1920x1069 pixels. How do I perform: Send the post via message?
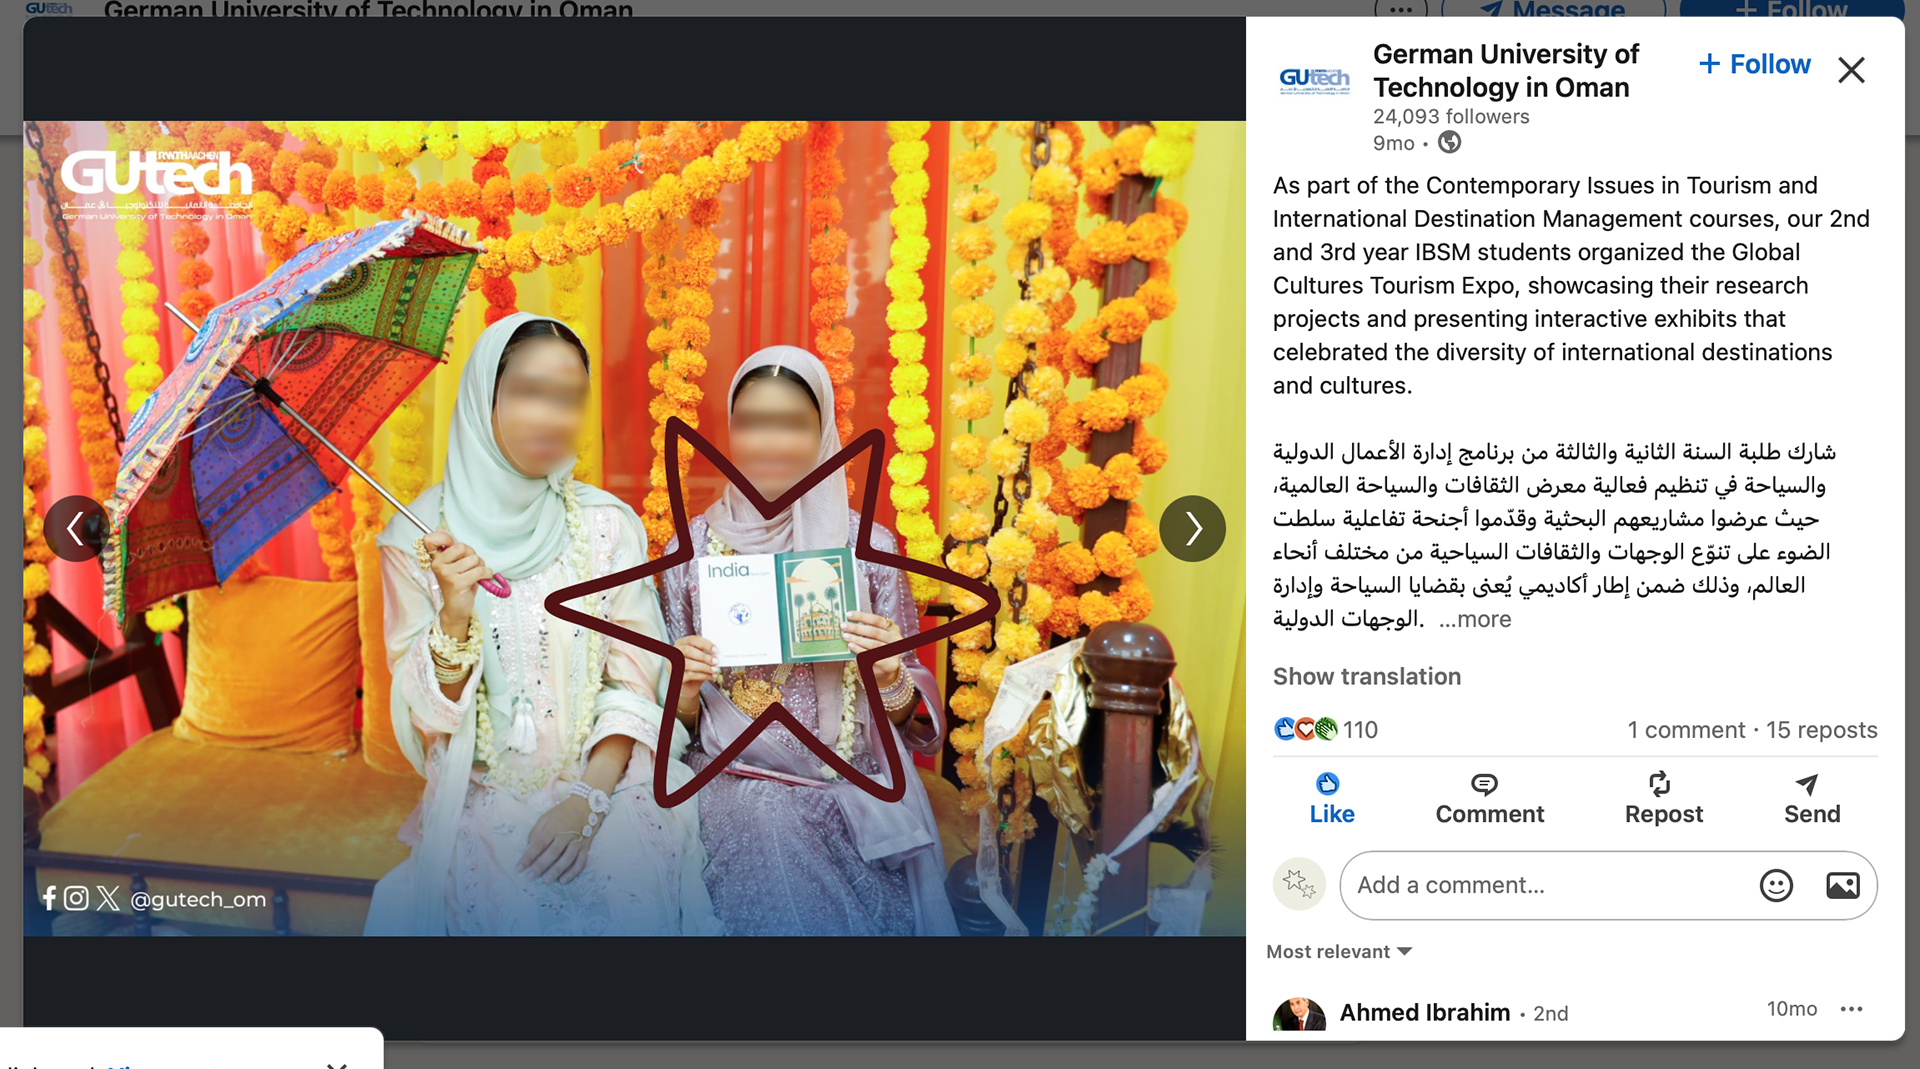[1811, 799]
